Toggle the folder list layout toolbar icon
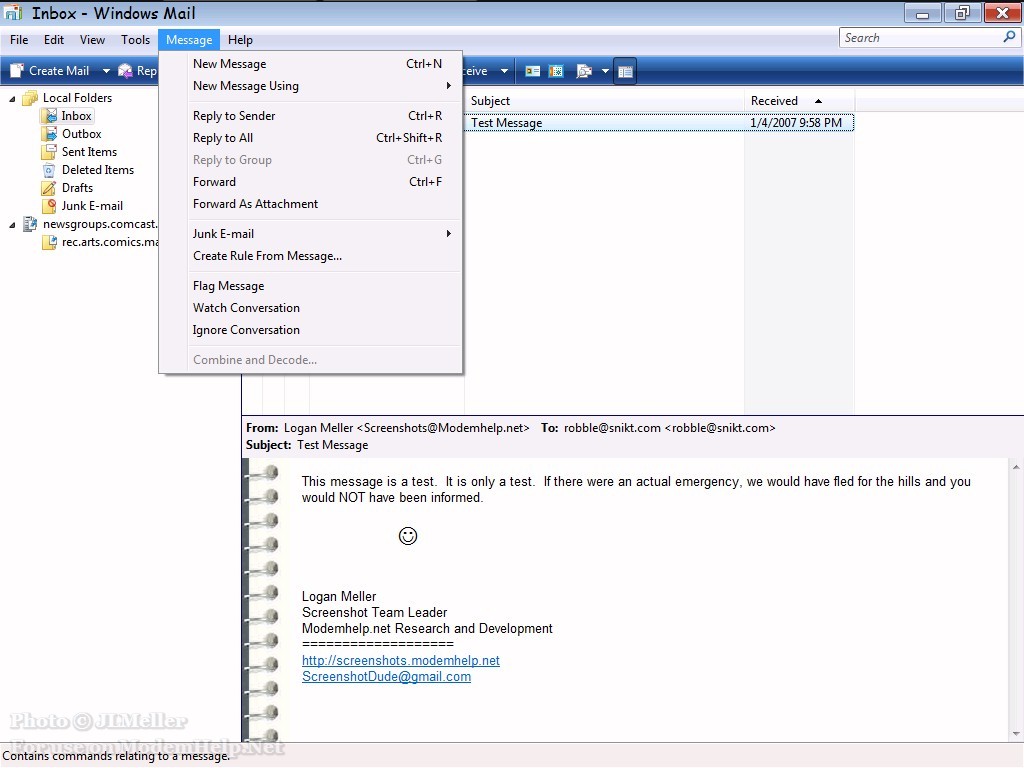1024x768 pixels. click(625, 71)
